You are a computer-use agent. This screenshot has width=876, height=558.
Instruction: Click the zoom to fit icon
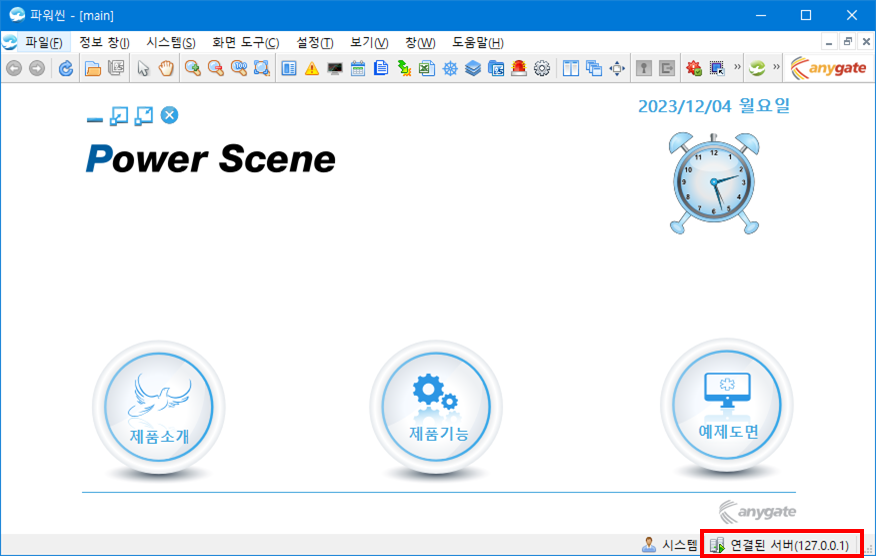261,68
